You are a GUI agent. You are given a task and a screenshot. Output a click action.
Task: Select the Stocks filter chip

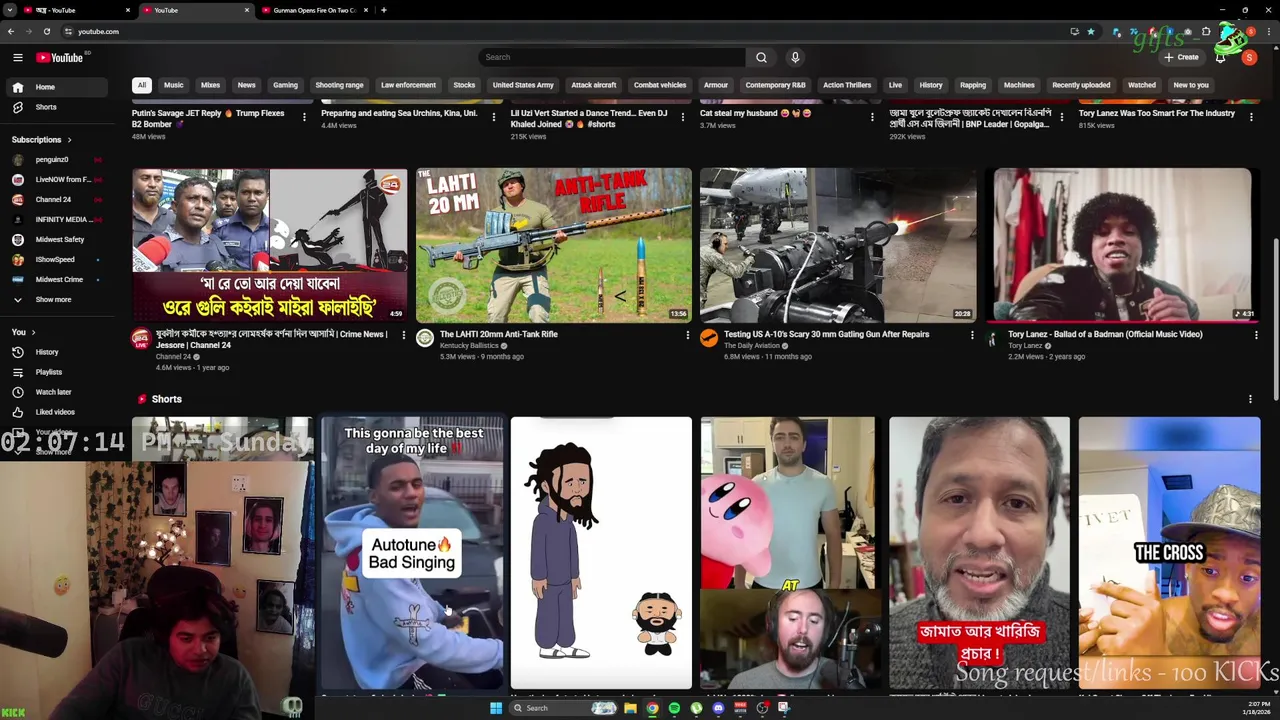464,85
